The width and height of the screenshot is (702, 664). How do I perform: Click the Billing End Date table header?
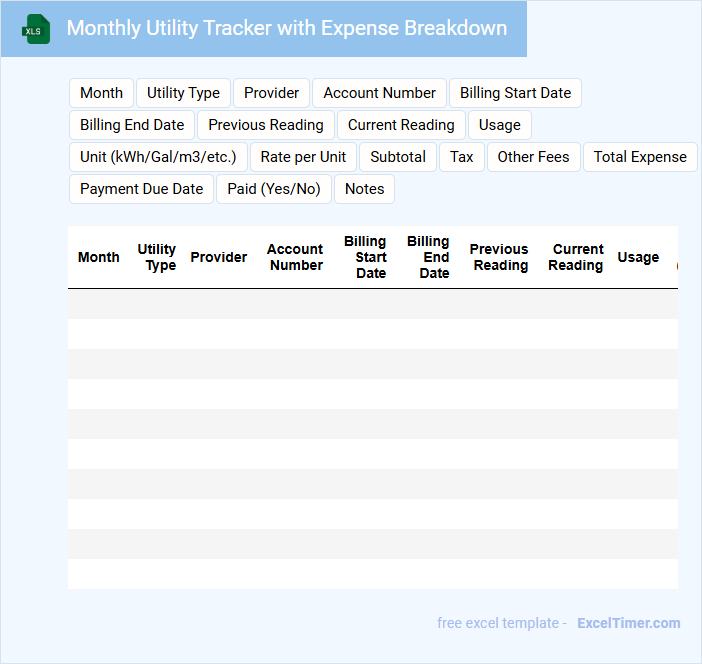(x=428, y=257)
